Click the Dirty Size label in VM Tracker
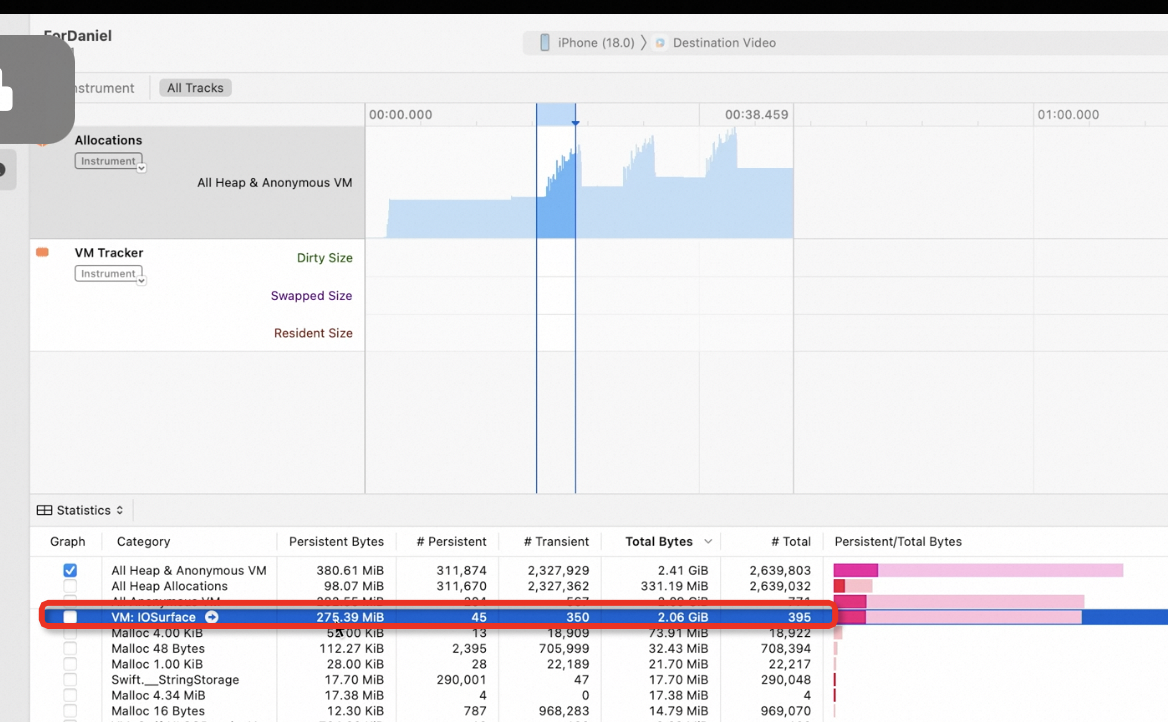 [x=324, y=257]
